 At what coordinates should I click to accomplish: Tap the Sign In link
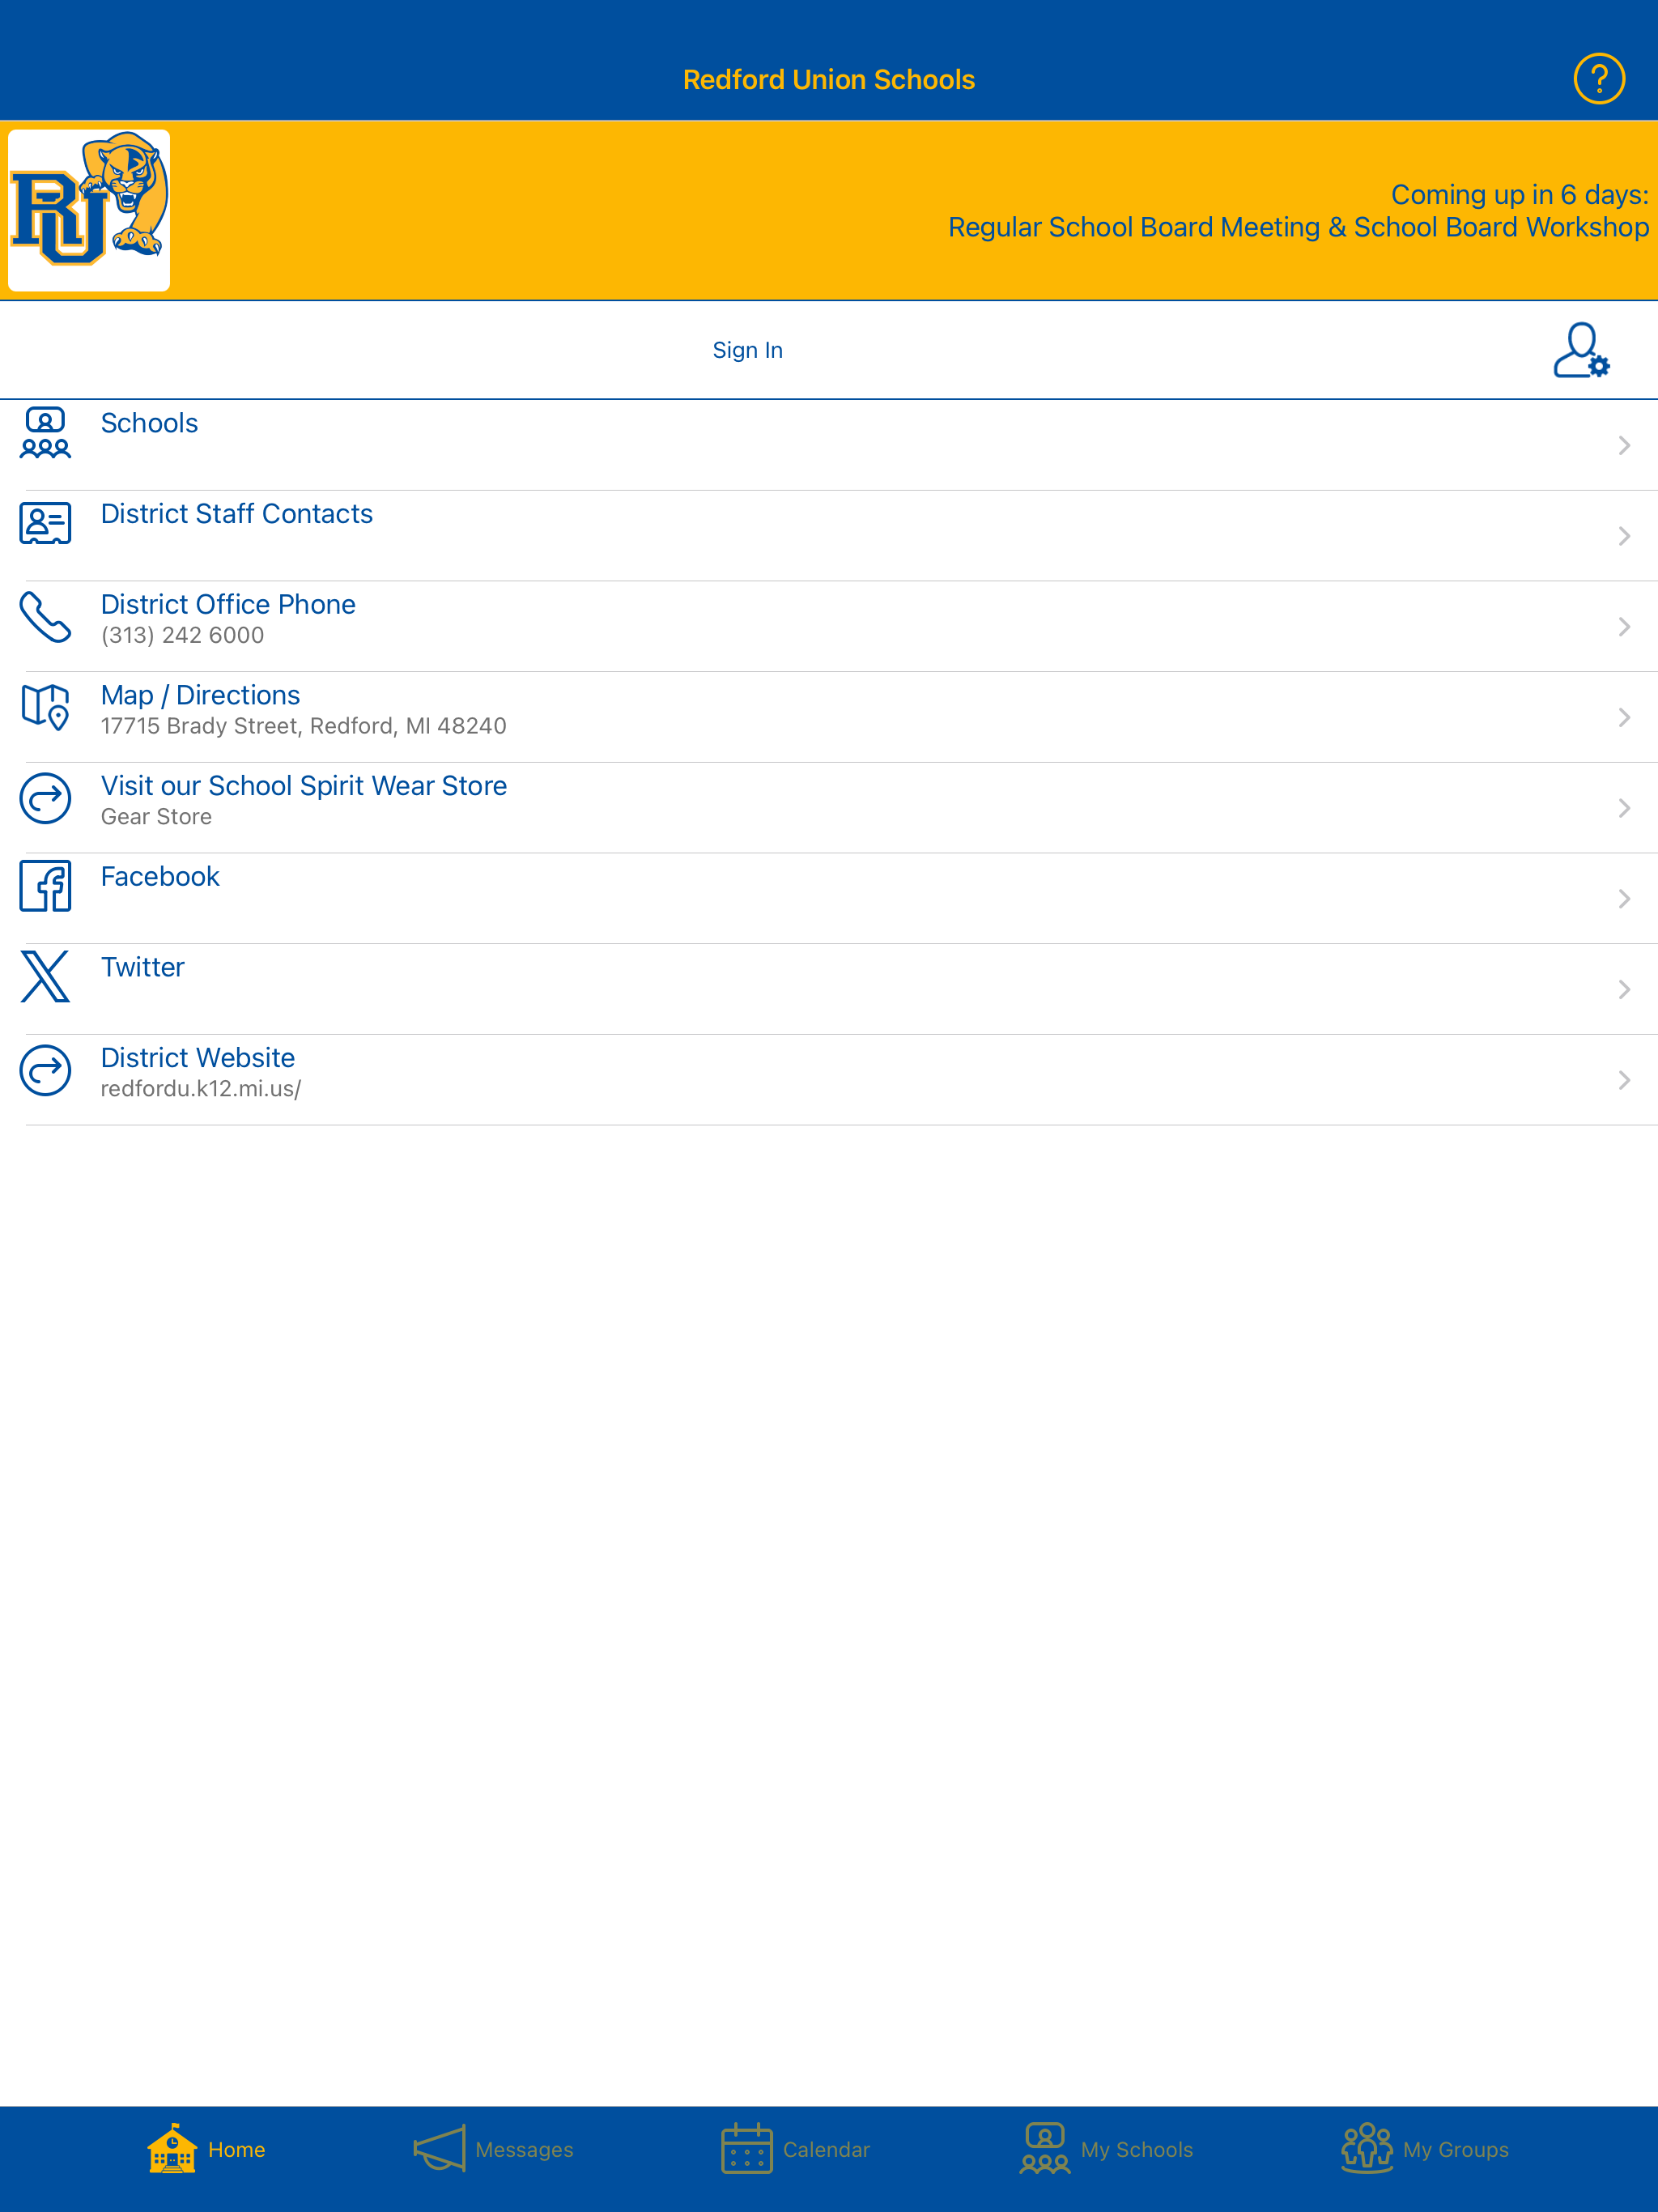tap(747, 350)
